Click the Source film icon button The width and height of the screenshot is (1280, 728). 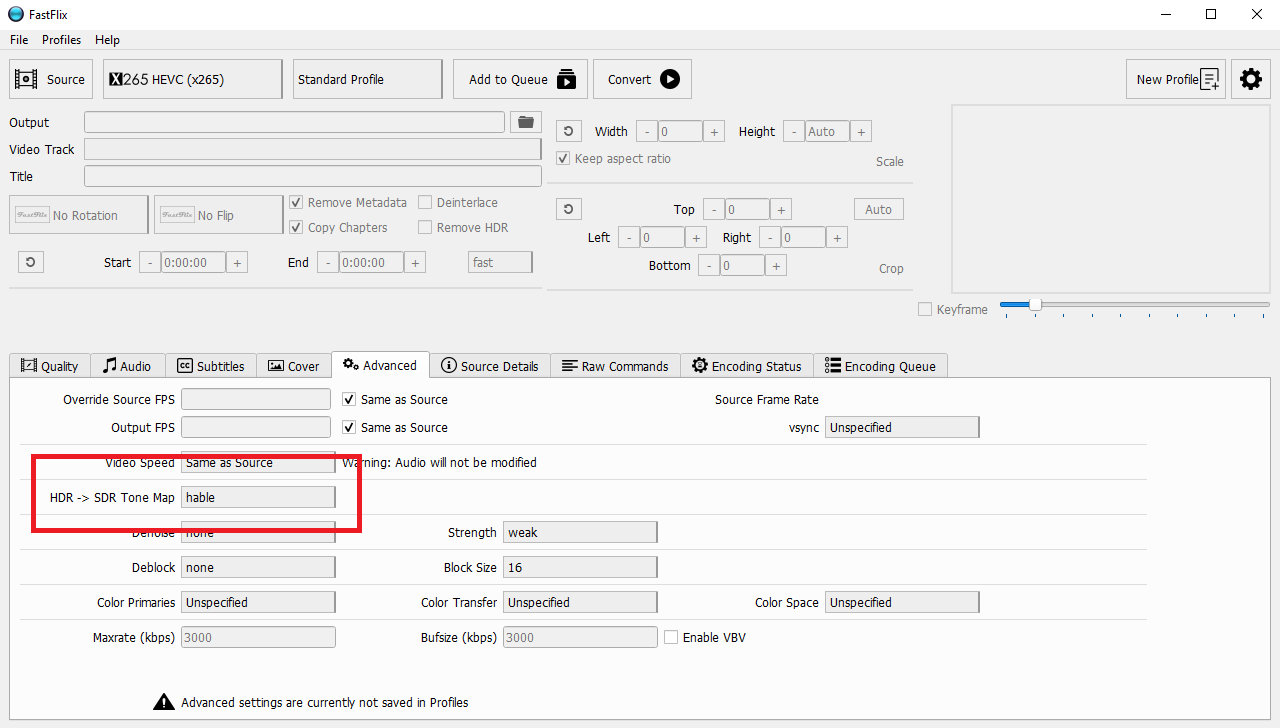pos(51,79)
